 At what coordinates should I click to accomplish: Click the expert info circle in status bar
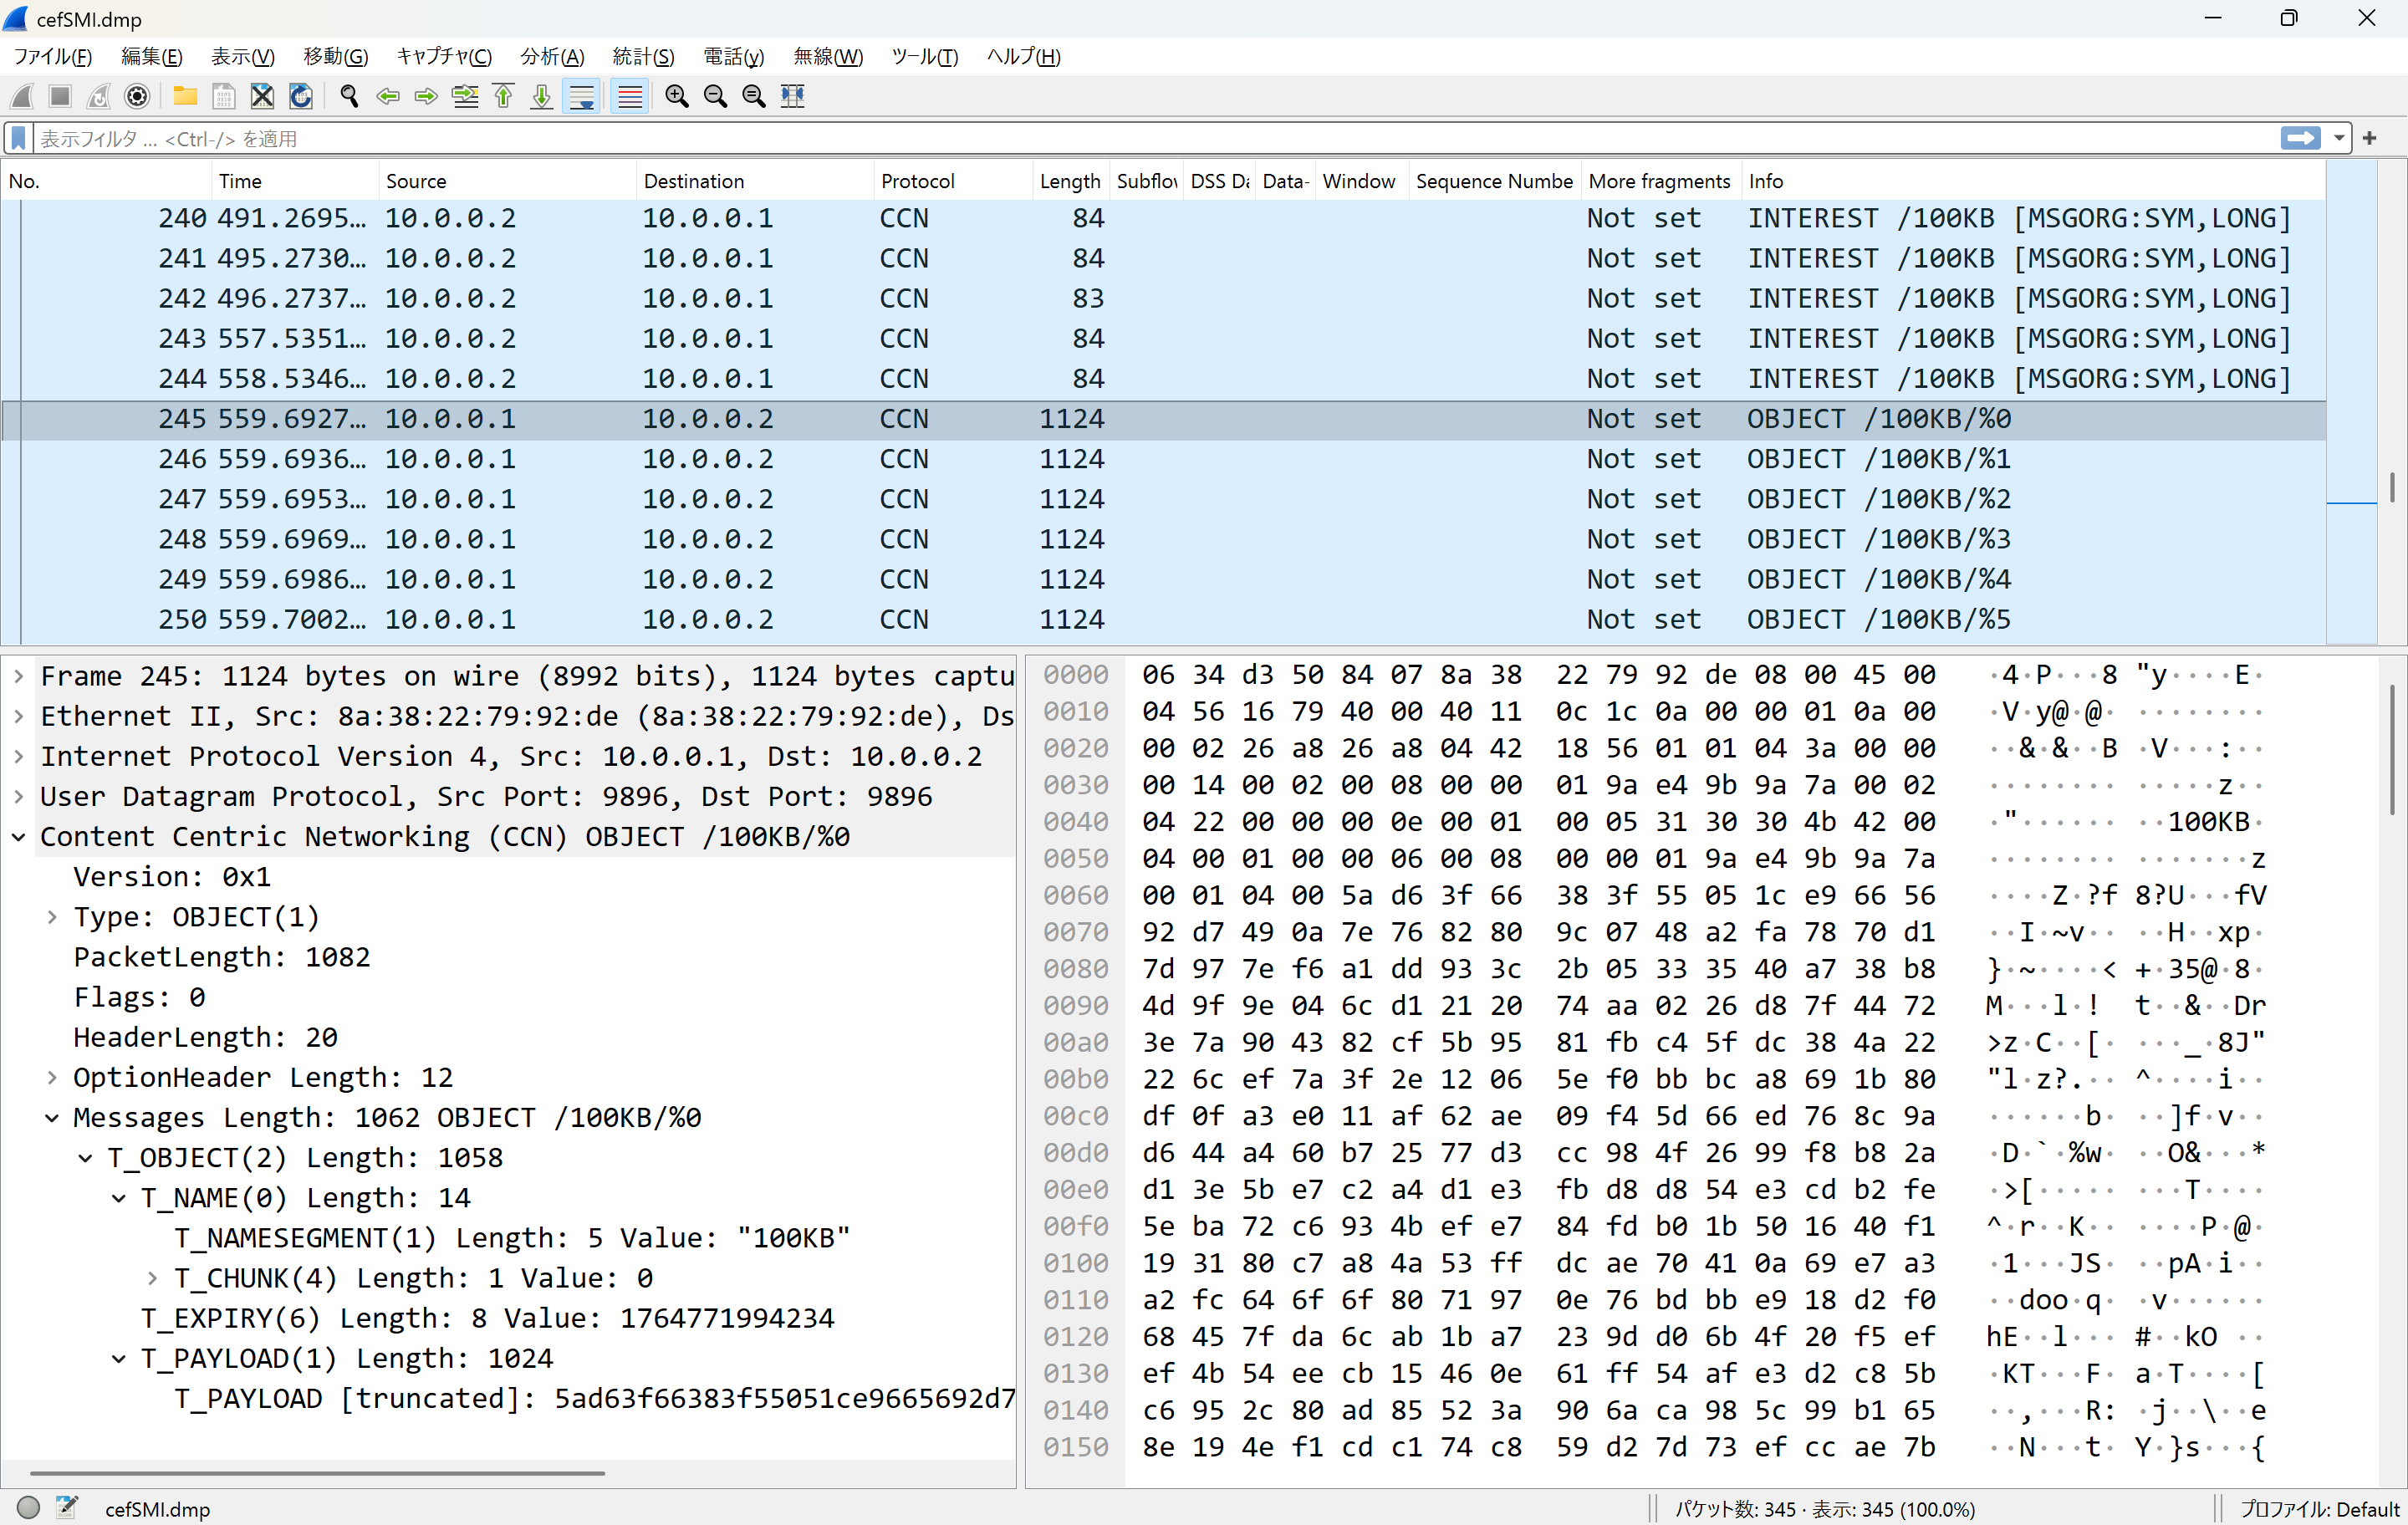click(28, 1507)
